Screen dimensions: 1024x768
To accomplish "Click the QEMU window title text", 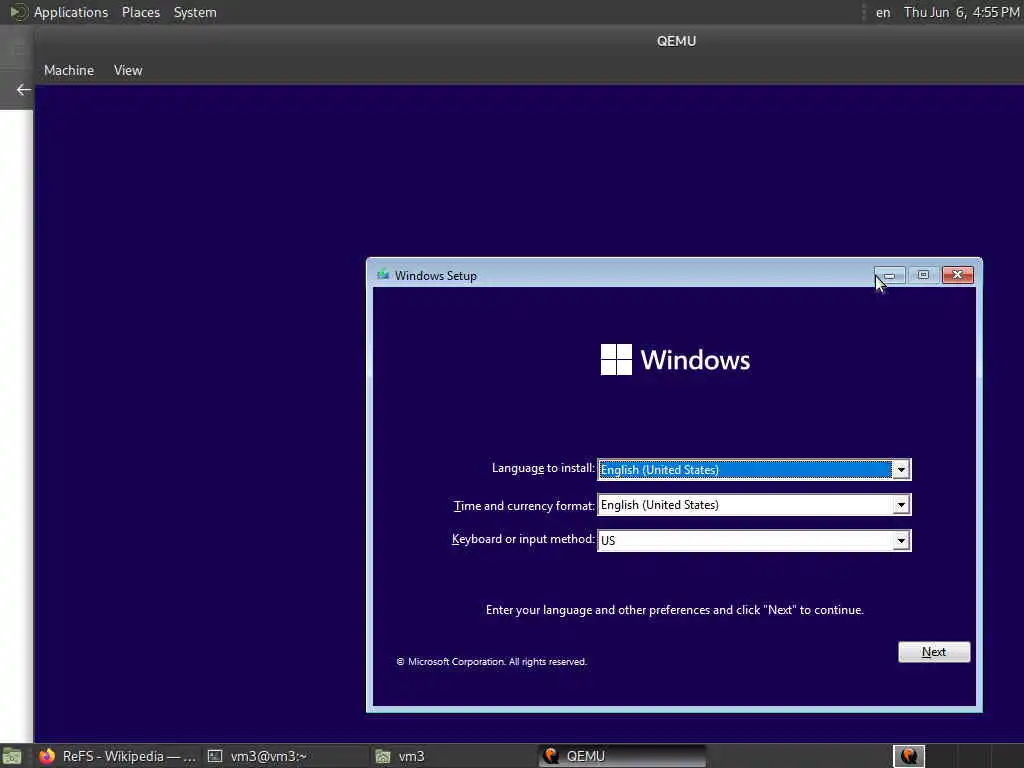I will click(676, 41).
